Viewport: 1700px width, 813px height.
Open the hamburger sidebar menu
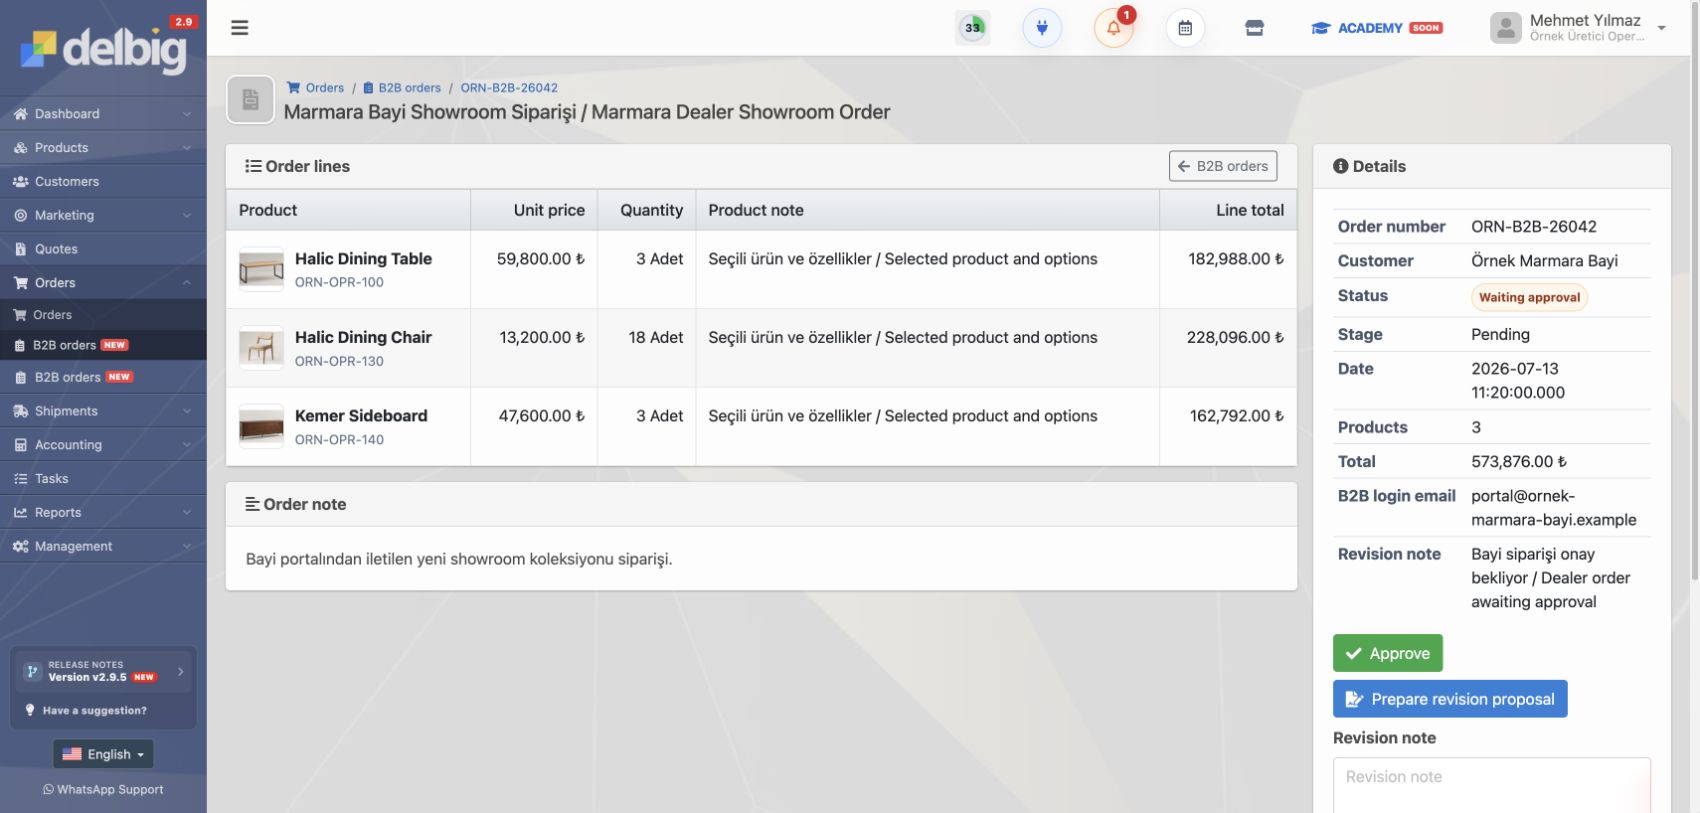click(x=239, y=28)
